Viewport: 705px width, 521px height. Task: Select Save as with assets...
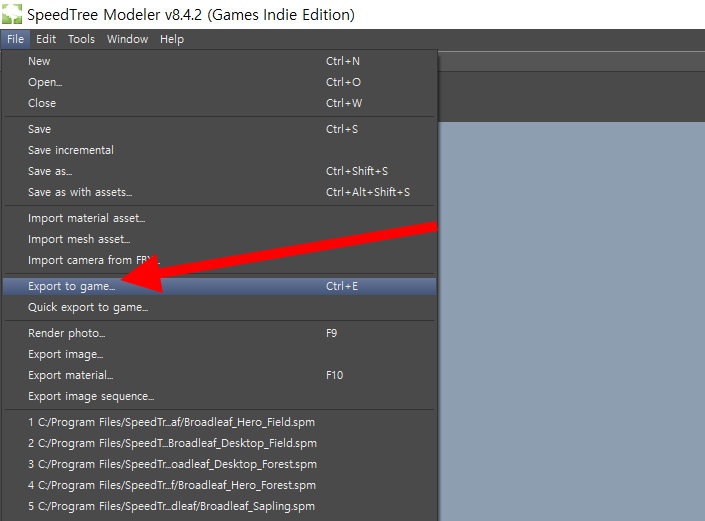pos(219,192)
